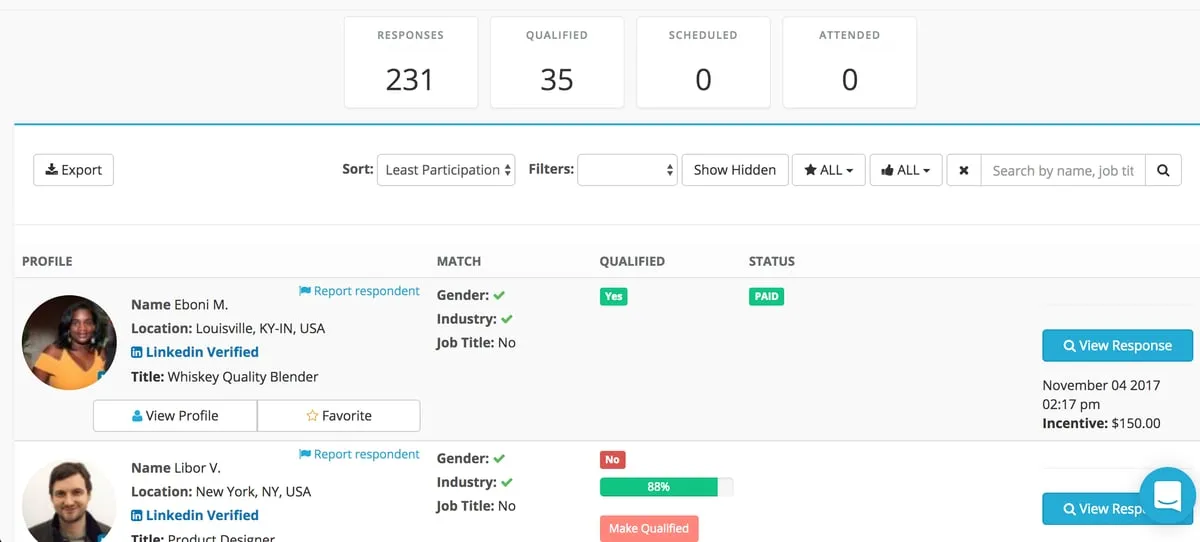Click the Scheduled 0 stat card
Screen dimensions: 1200x542
click(703, 62)
